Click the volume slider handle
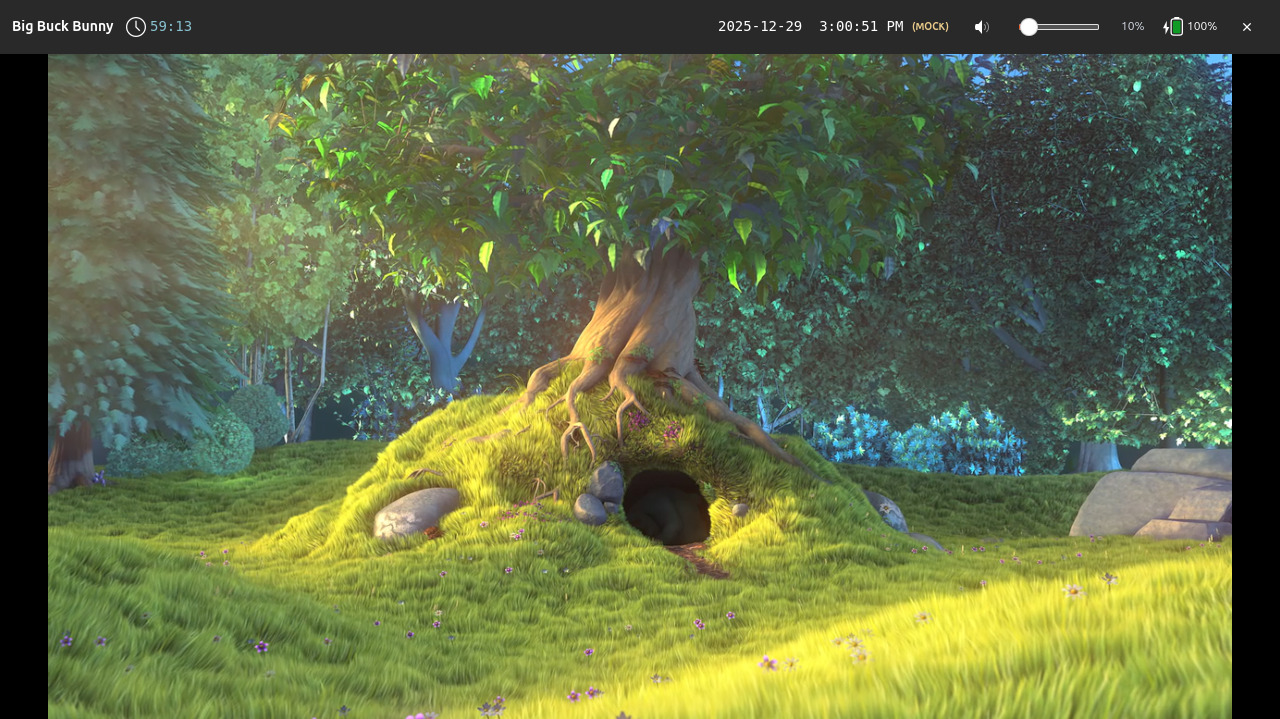The width and height of the screenshot is (1280, 719). pyautogui.click(x=1028, y=26)
